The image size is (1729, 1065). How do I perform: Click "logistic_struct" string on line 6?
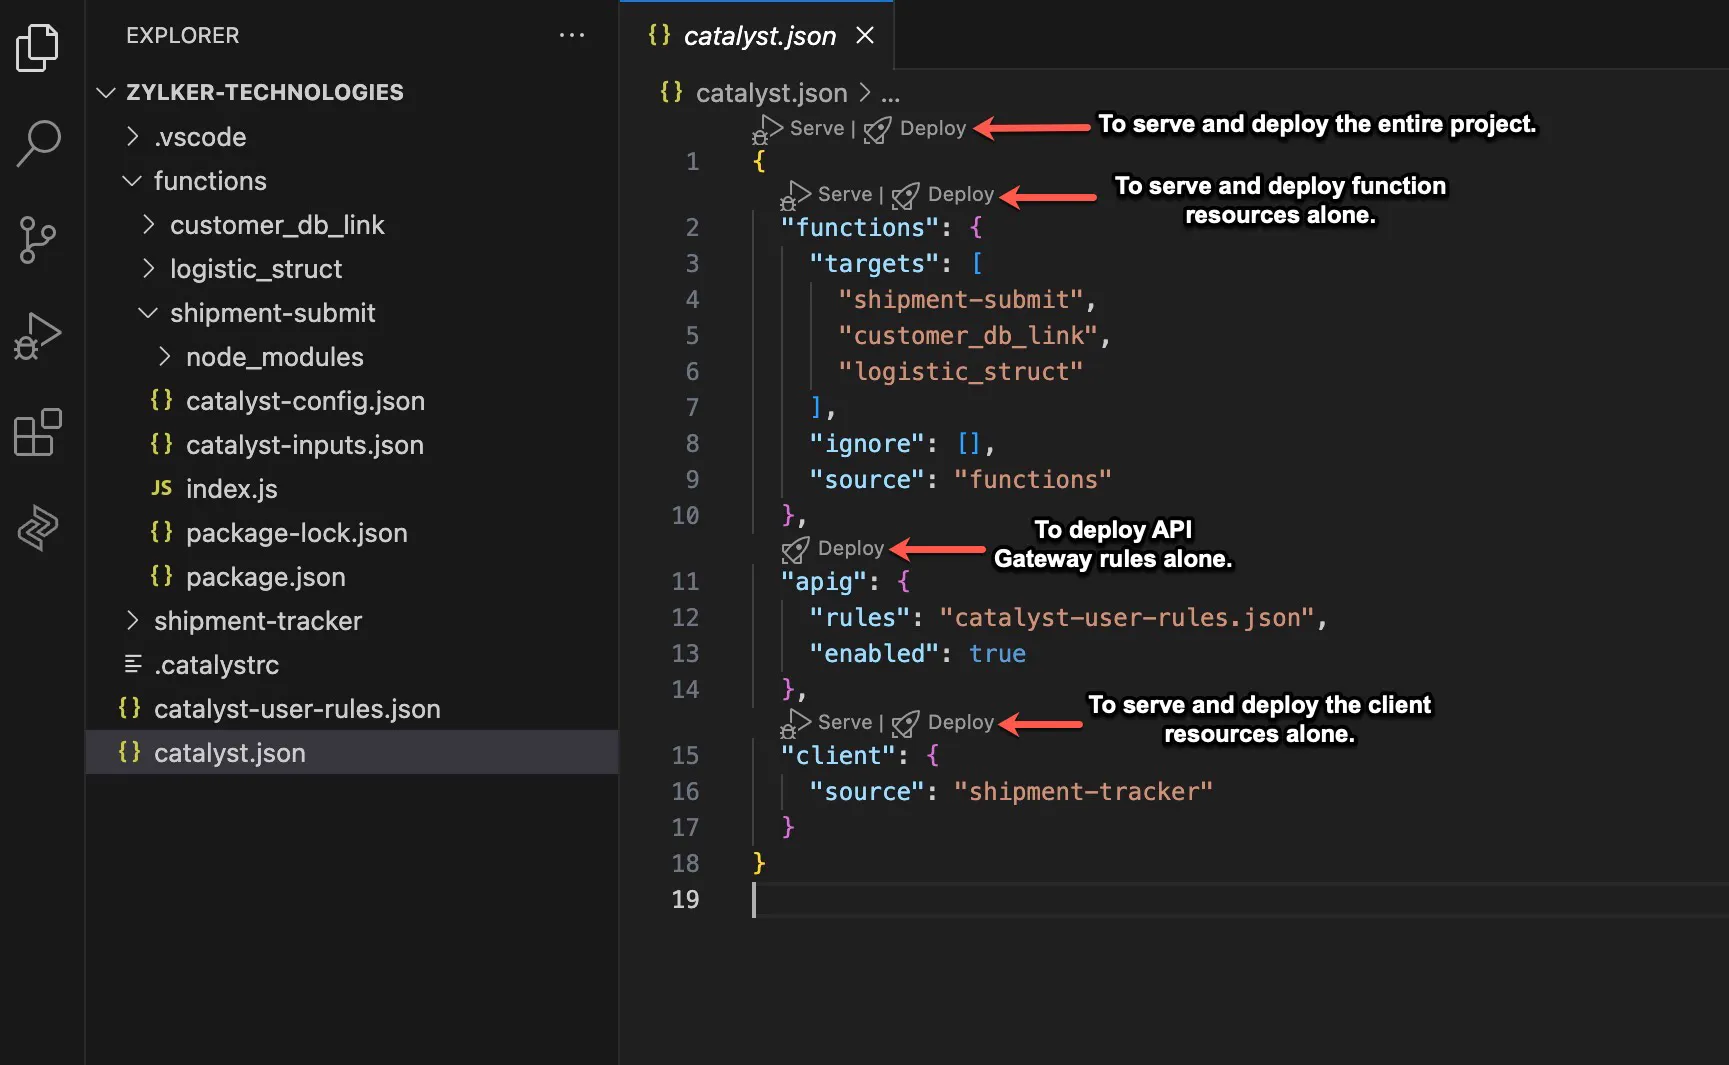click(960, 372)
